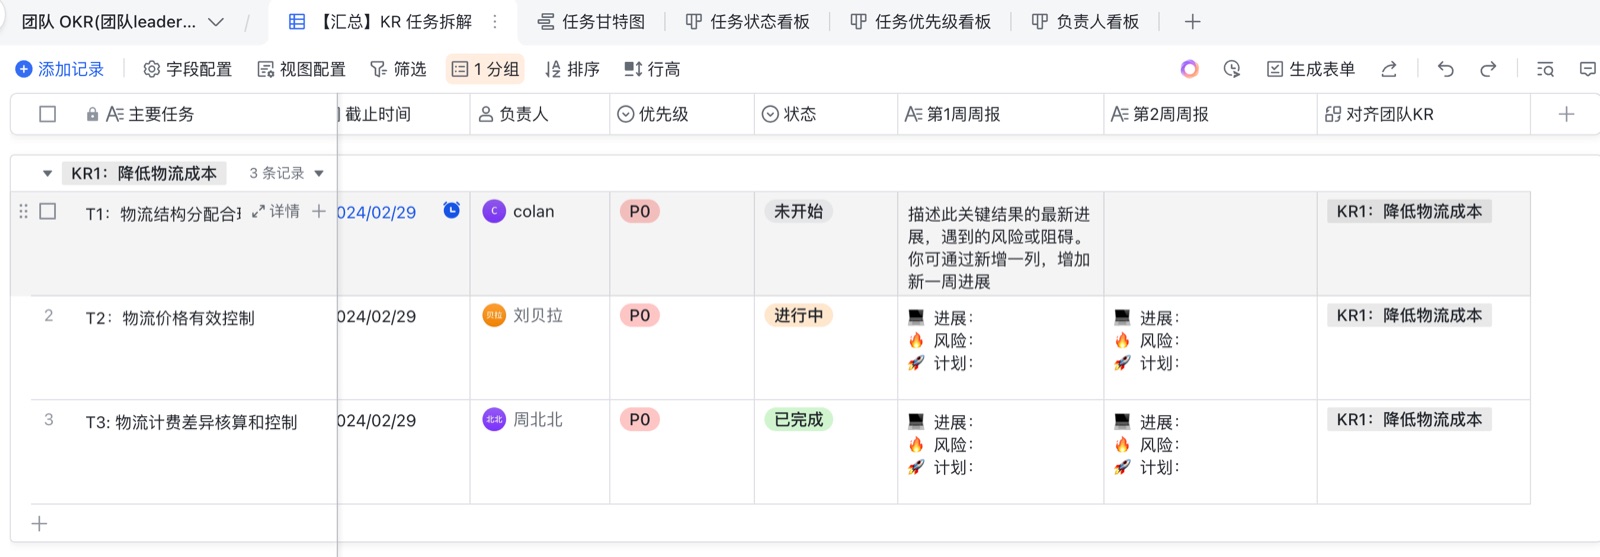Viewport: 1600px width, 557px height.
Task: Open 详情 for T1 record
Action: pyautogui.click(x=275, y=211)
